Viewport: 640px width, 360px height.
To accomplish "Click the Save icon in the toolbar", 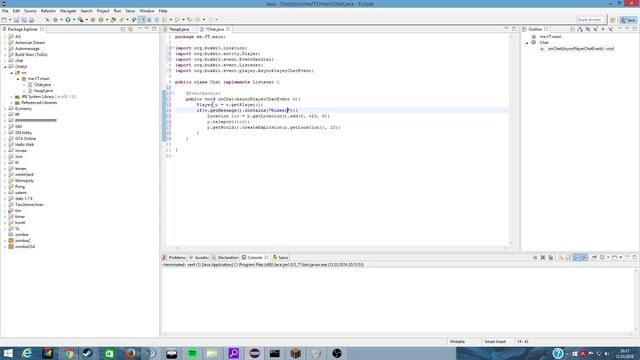I will [17, 20].
